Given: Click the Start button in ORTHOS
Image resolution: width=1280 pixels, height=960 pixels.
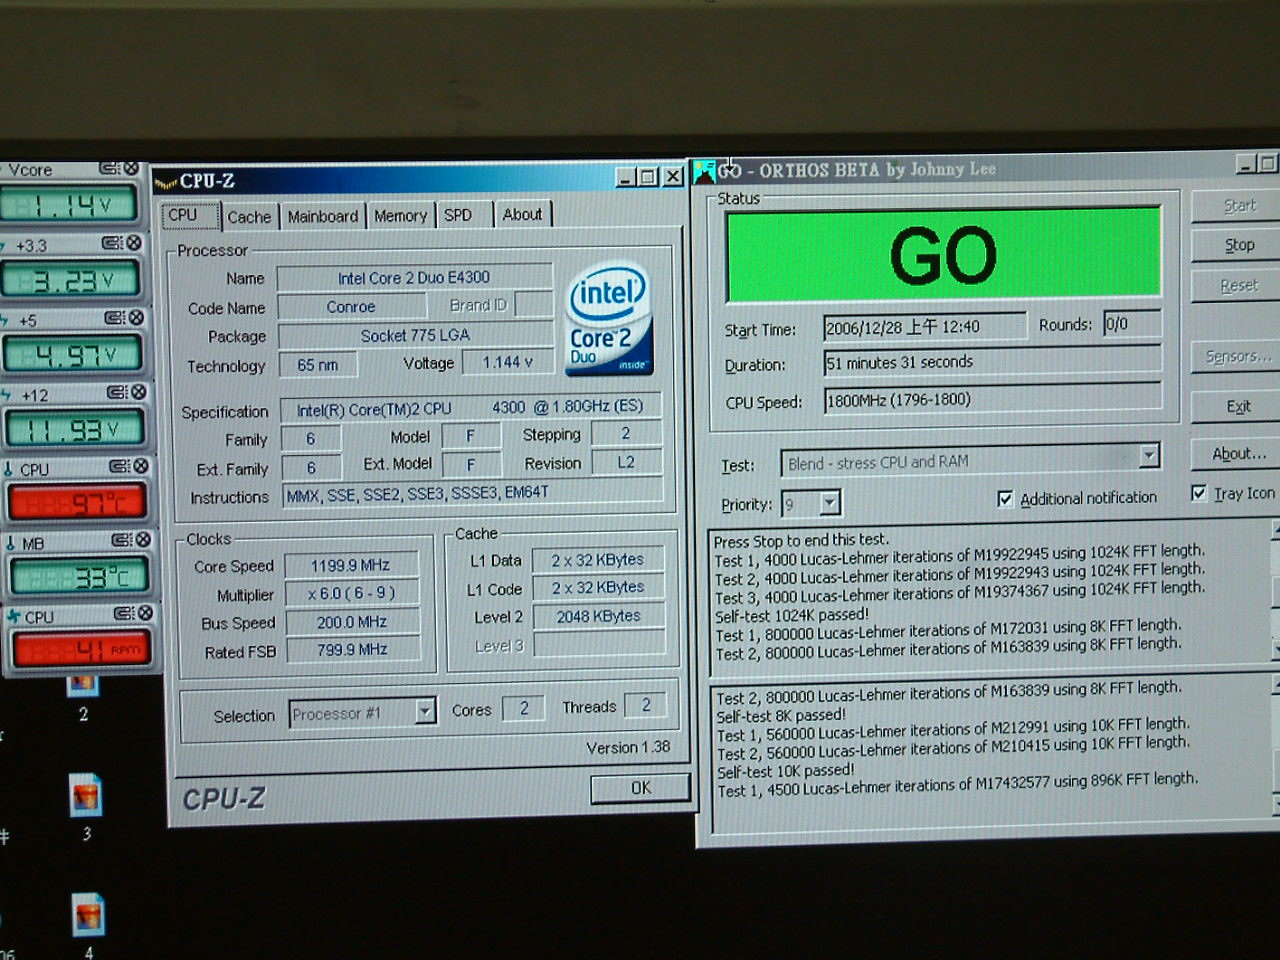Looking at the screenshot, I should click(1239, 205).
